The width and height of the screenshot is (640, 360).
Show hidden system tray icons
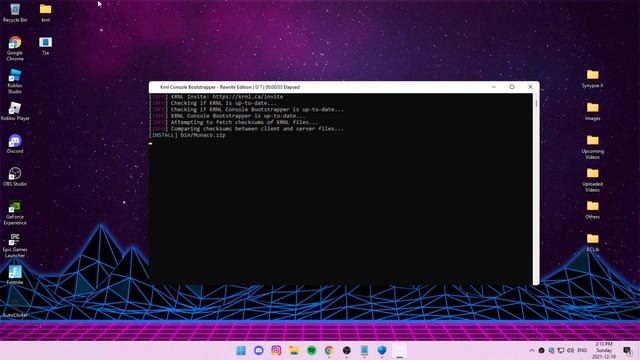pyautogui.click(x=531, y=350)
